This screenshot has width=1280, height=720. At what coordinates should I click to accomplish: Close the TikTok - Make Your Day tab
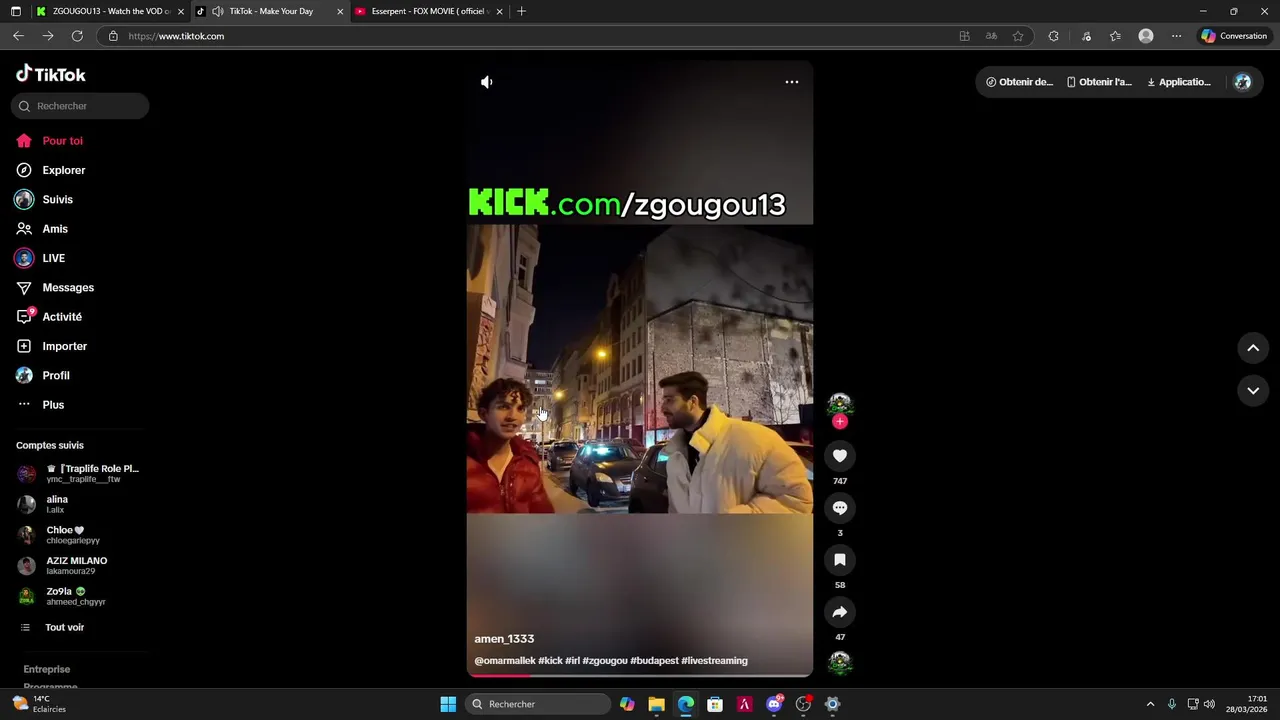(340, 11)
